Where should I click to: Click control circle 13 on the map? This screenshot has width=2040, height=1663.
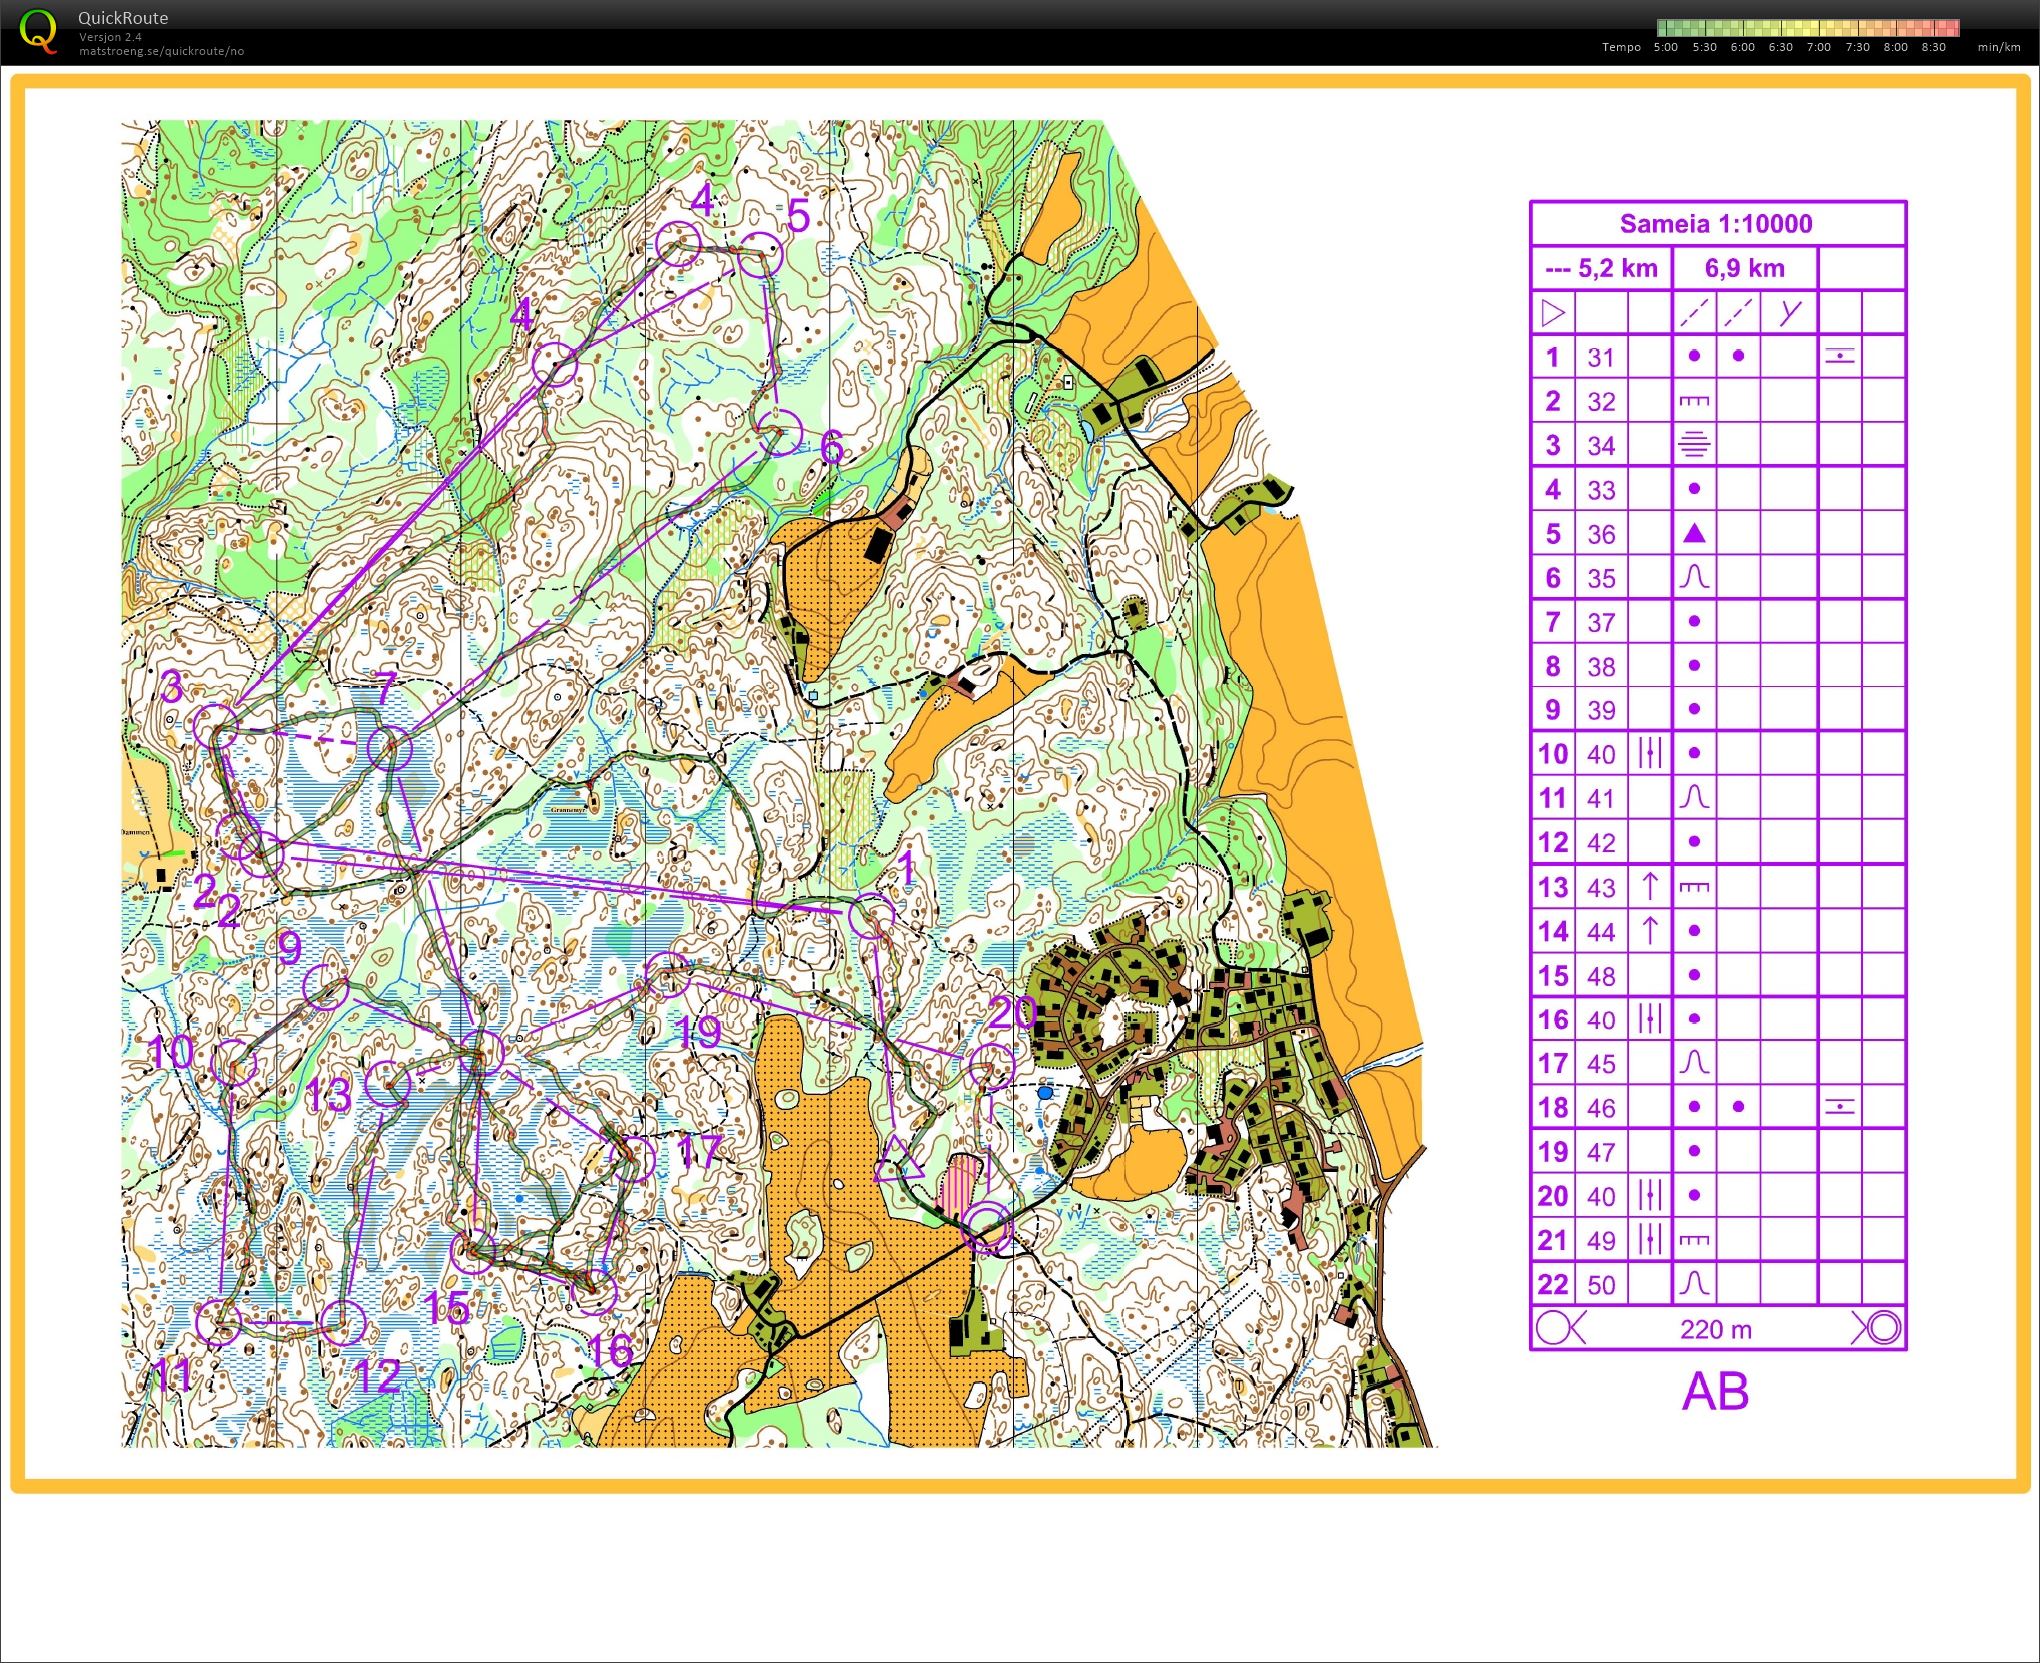tap(388, 1082)
